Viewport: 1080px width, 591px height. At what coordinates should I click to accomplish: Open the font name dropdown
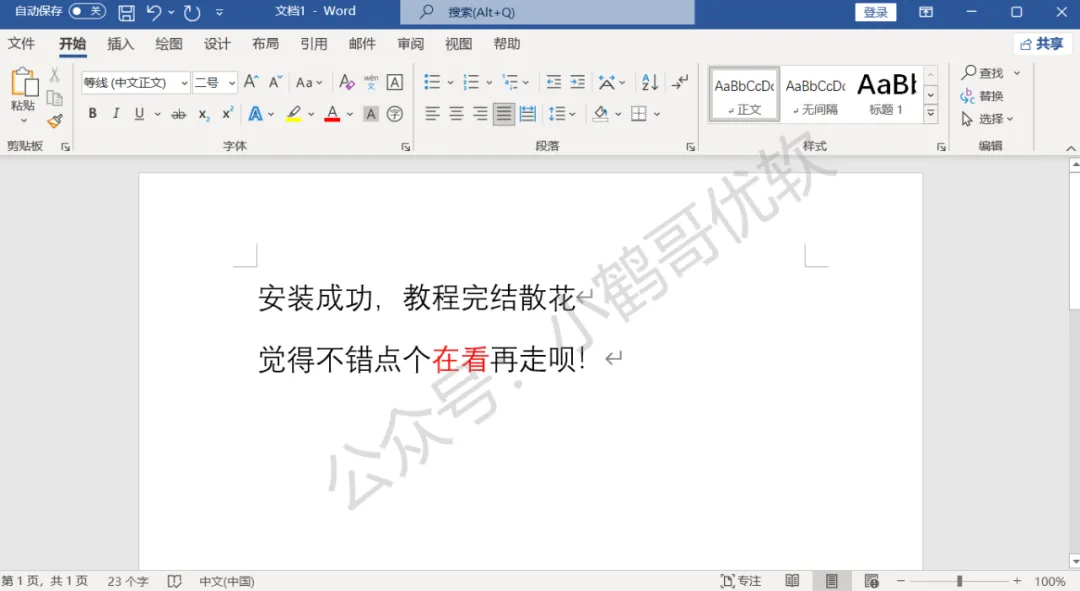[x=184, y=83]
